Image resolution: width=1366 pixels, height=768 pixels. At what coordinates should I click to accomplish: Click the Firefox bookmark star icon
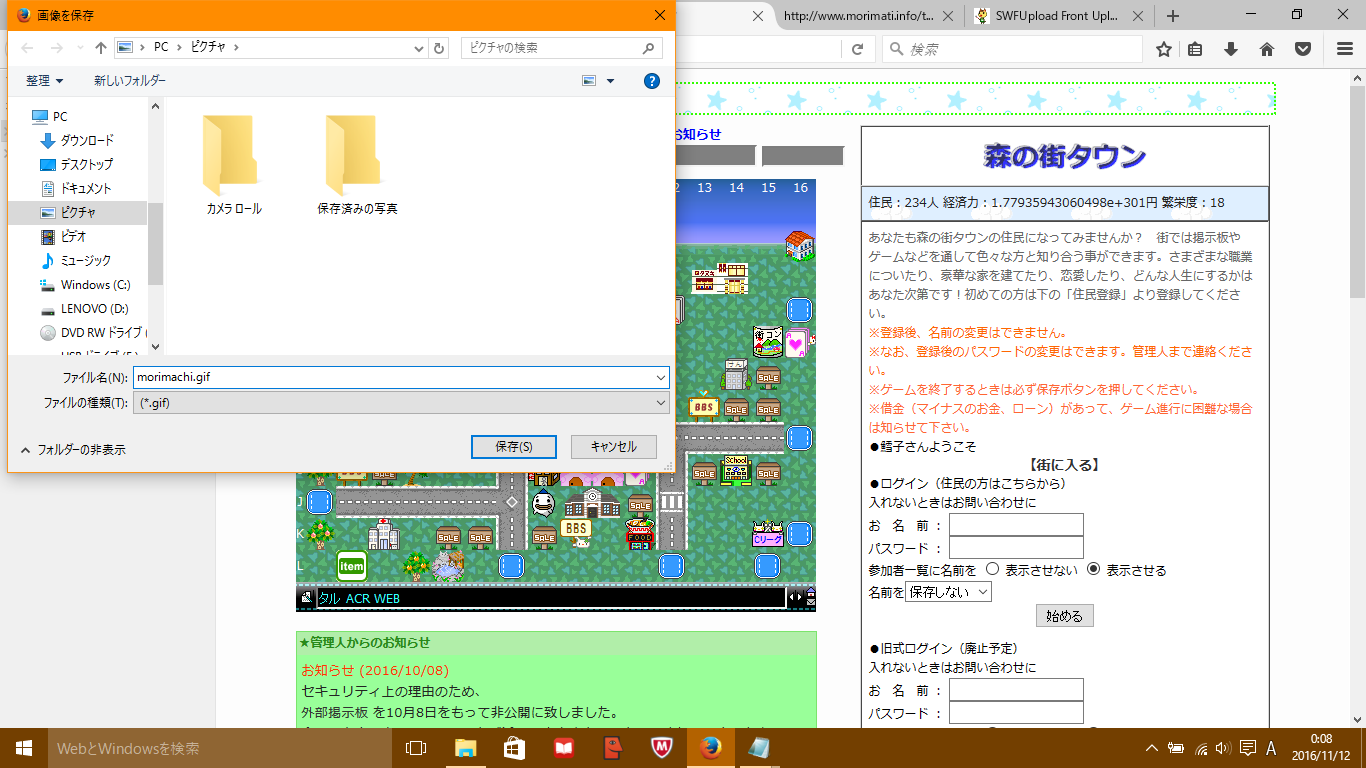click(x=1164, y=49)
